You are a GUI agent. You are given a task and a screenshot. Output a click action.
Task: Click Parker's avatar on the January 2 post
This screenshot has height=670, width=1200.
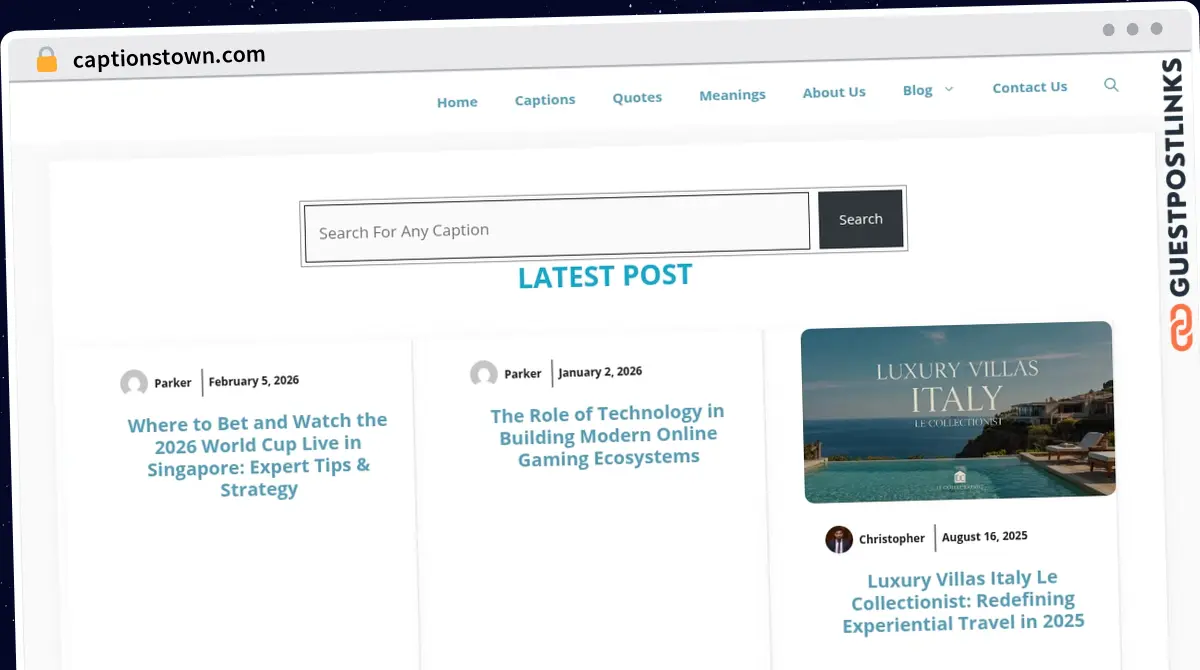tap(484, 374)
